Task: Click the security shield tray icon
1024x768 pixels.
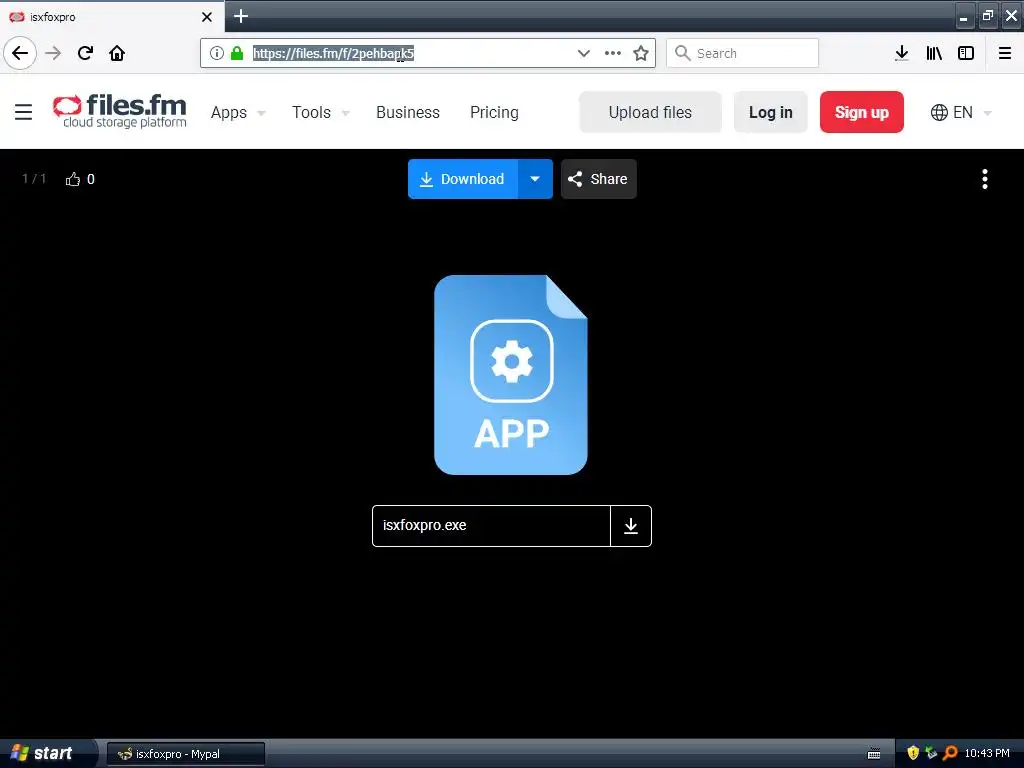Action: [x=913, y=753]
